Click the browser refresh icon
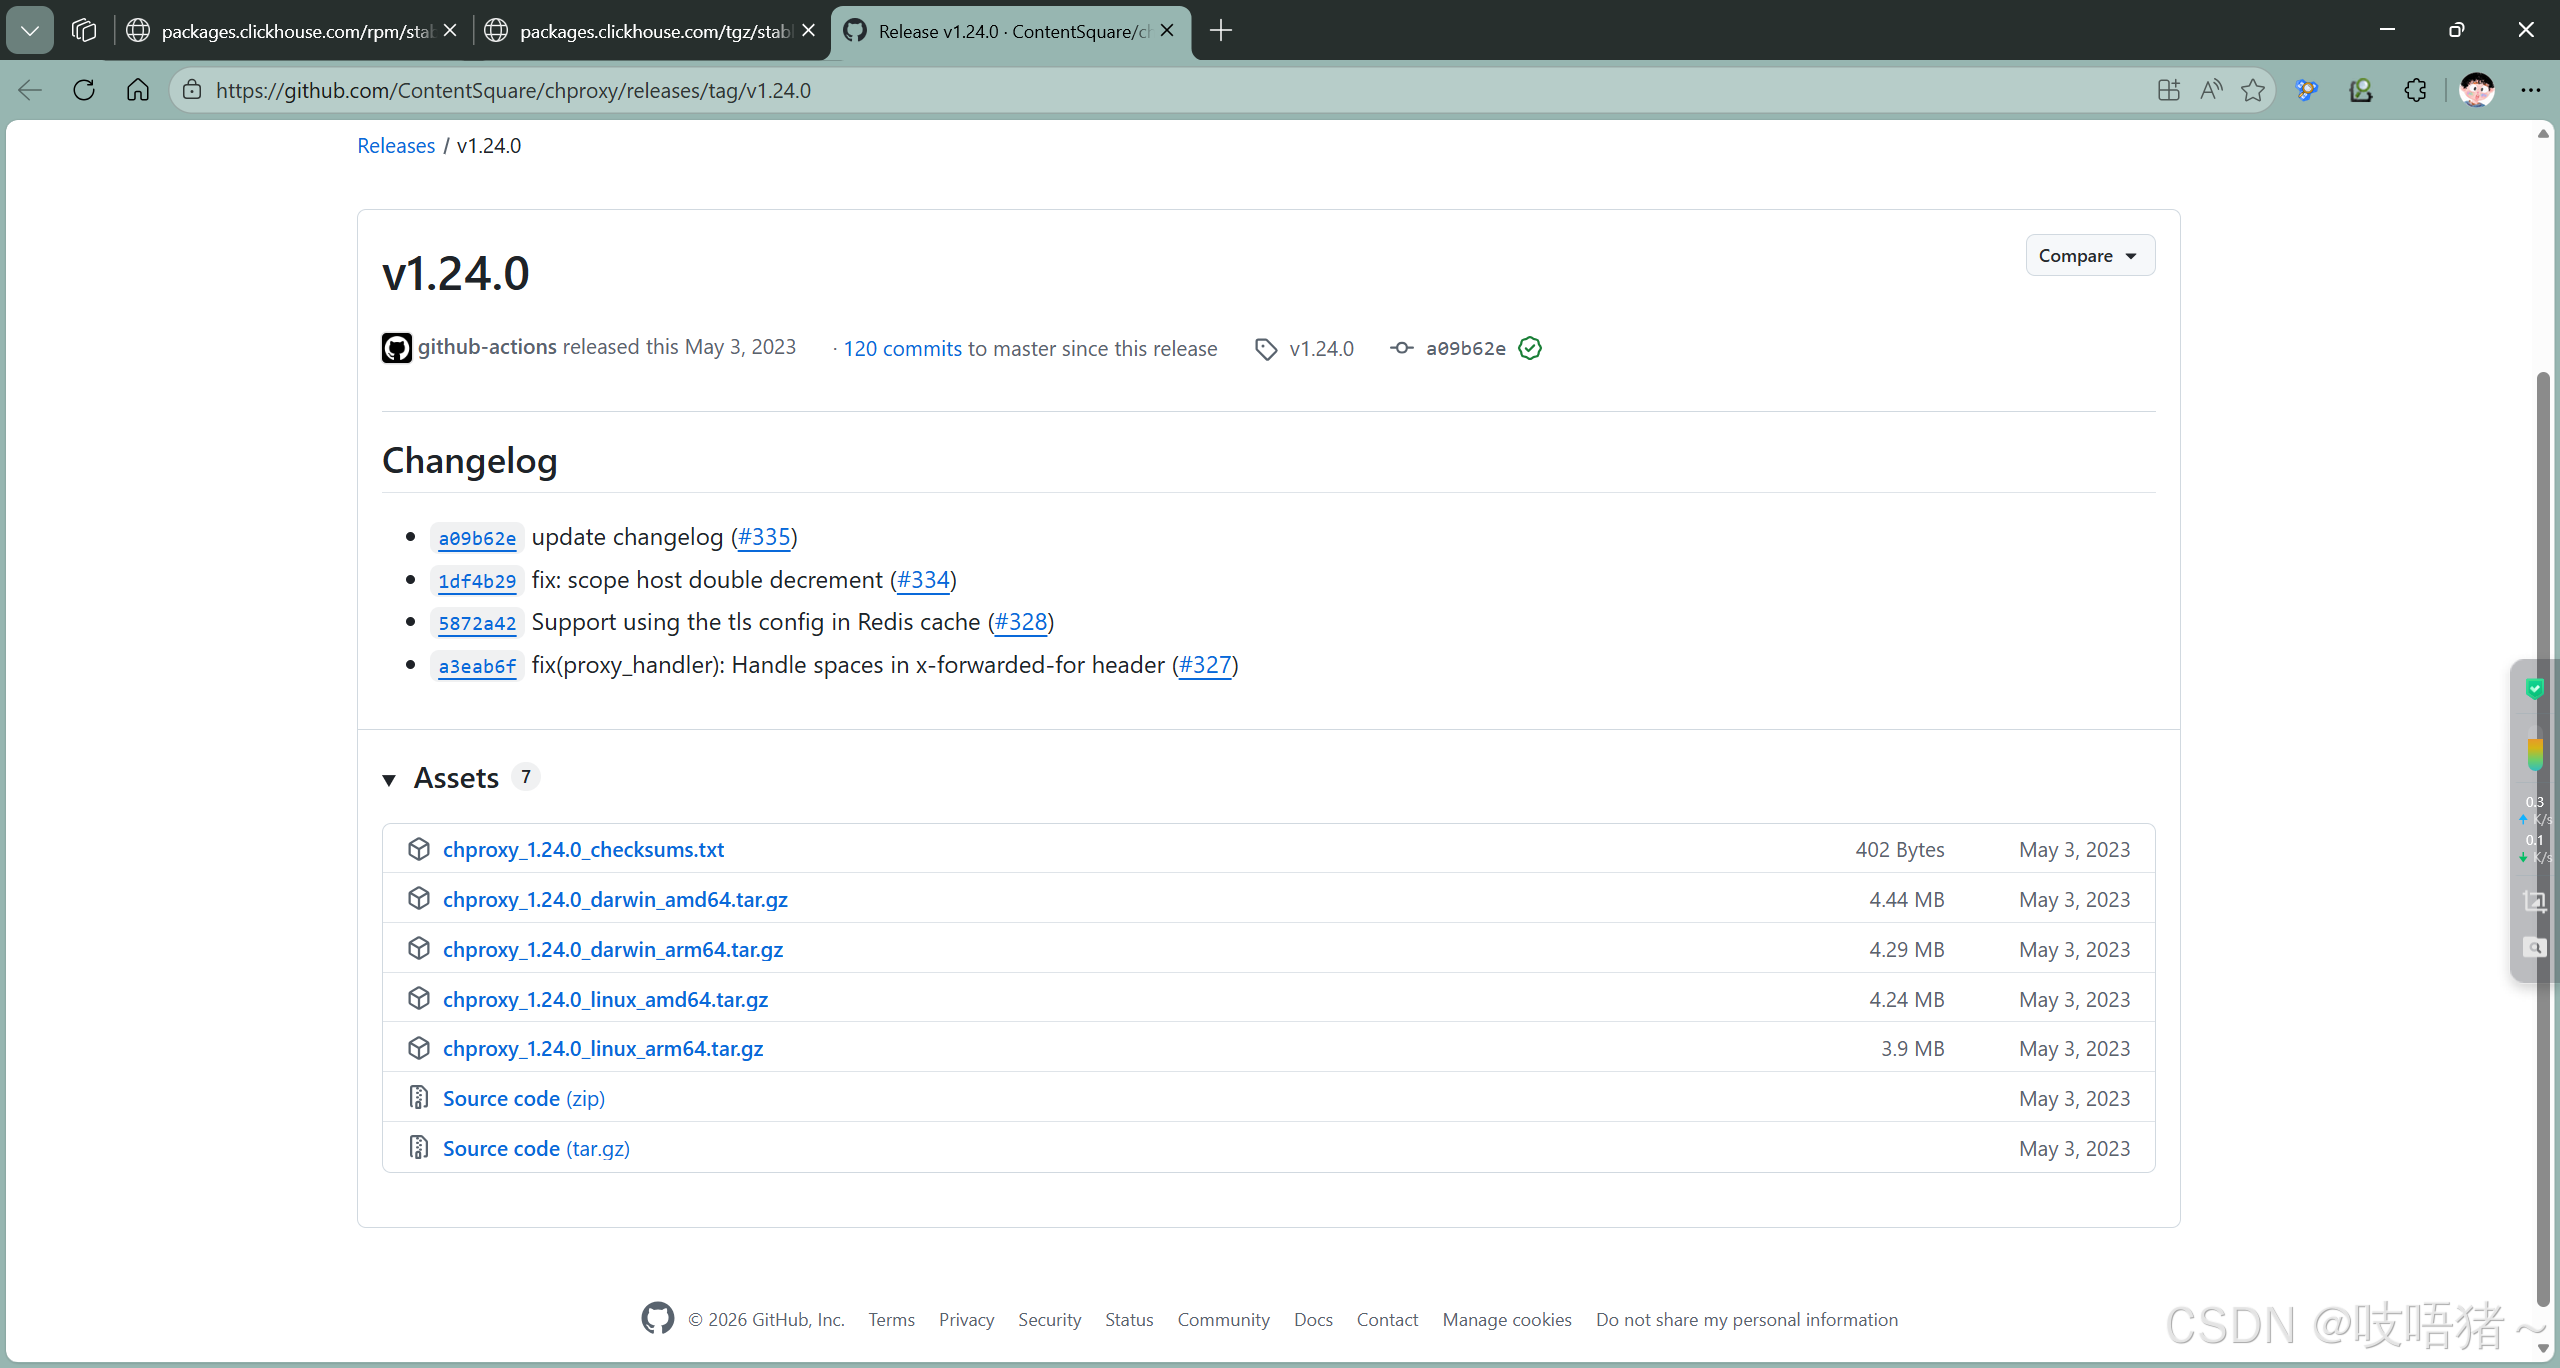The height and width of the screenshot is (1368, 2560). 84,90
